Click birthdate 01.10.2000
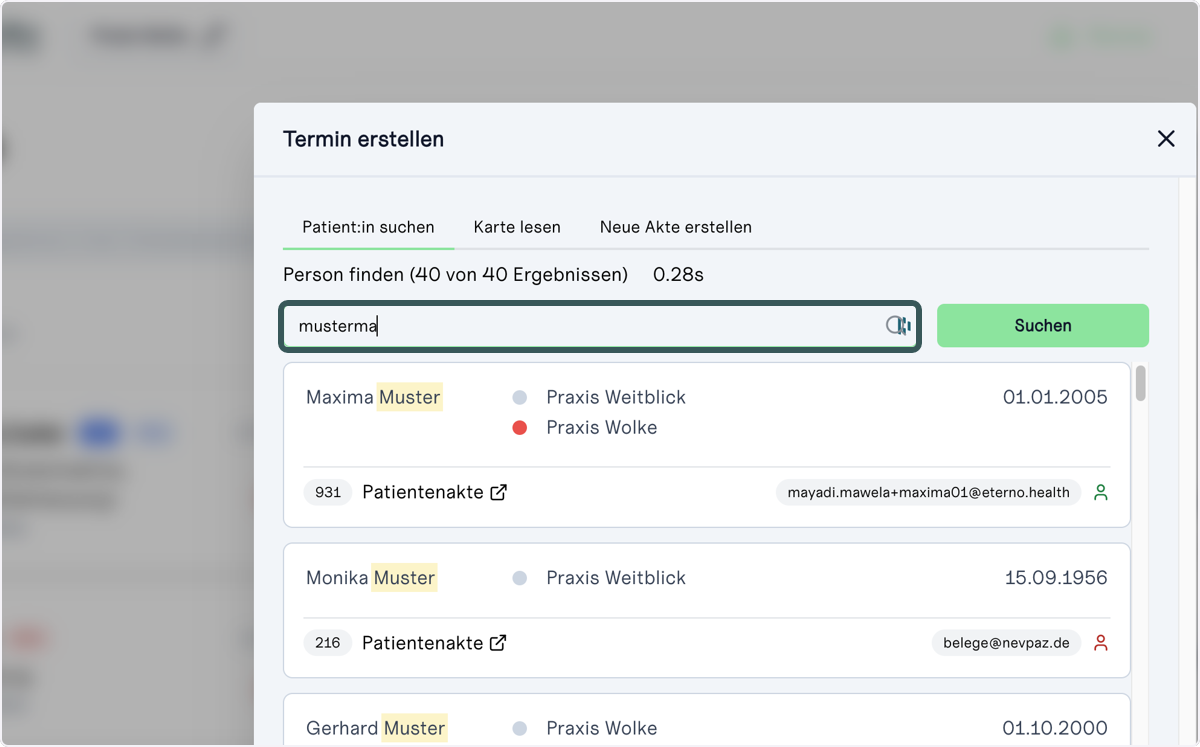The height and width of the screenshot is (747, 1200). (x=1055, y=728)
